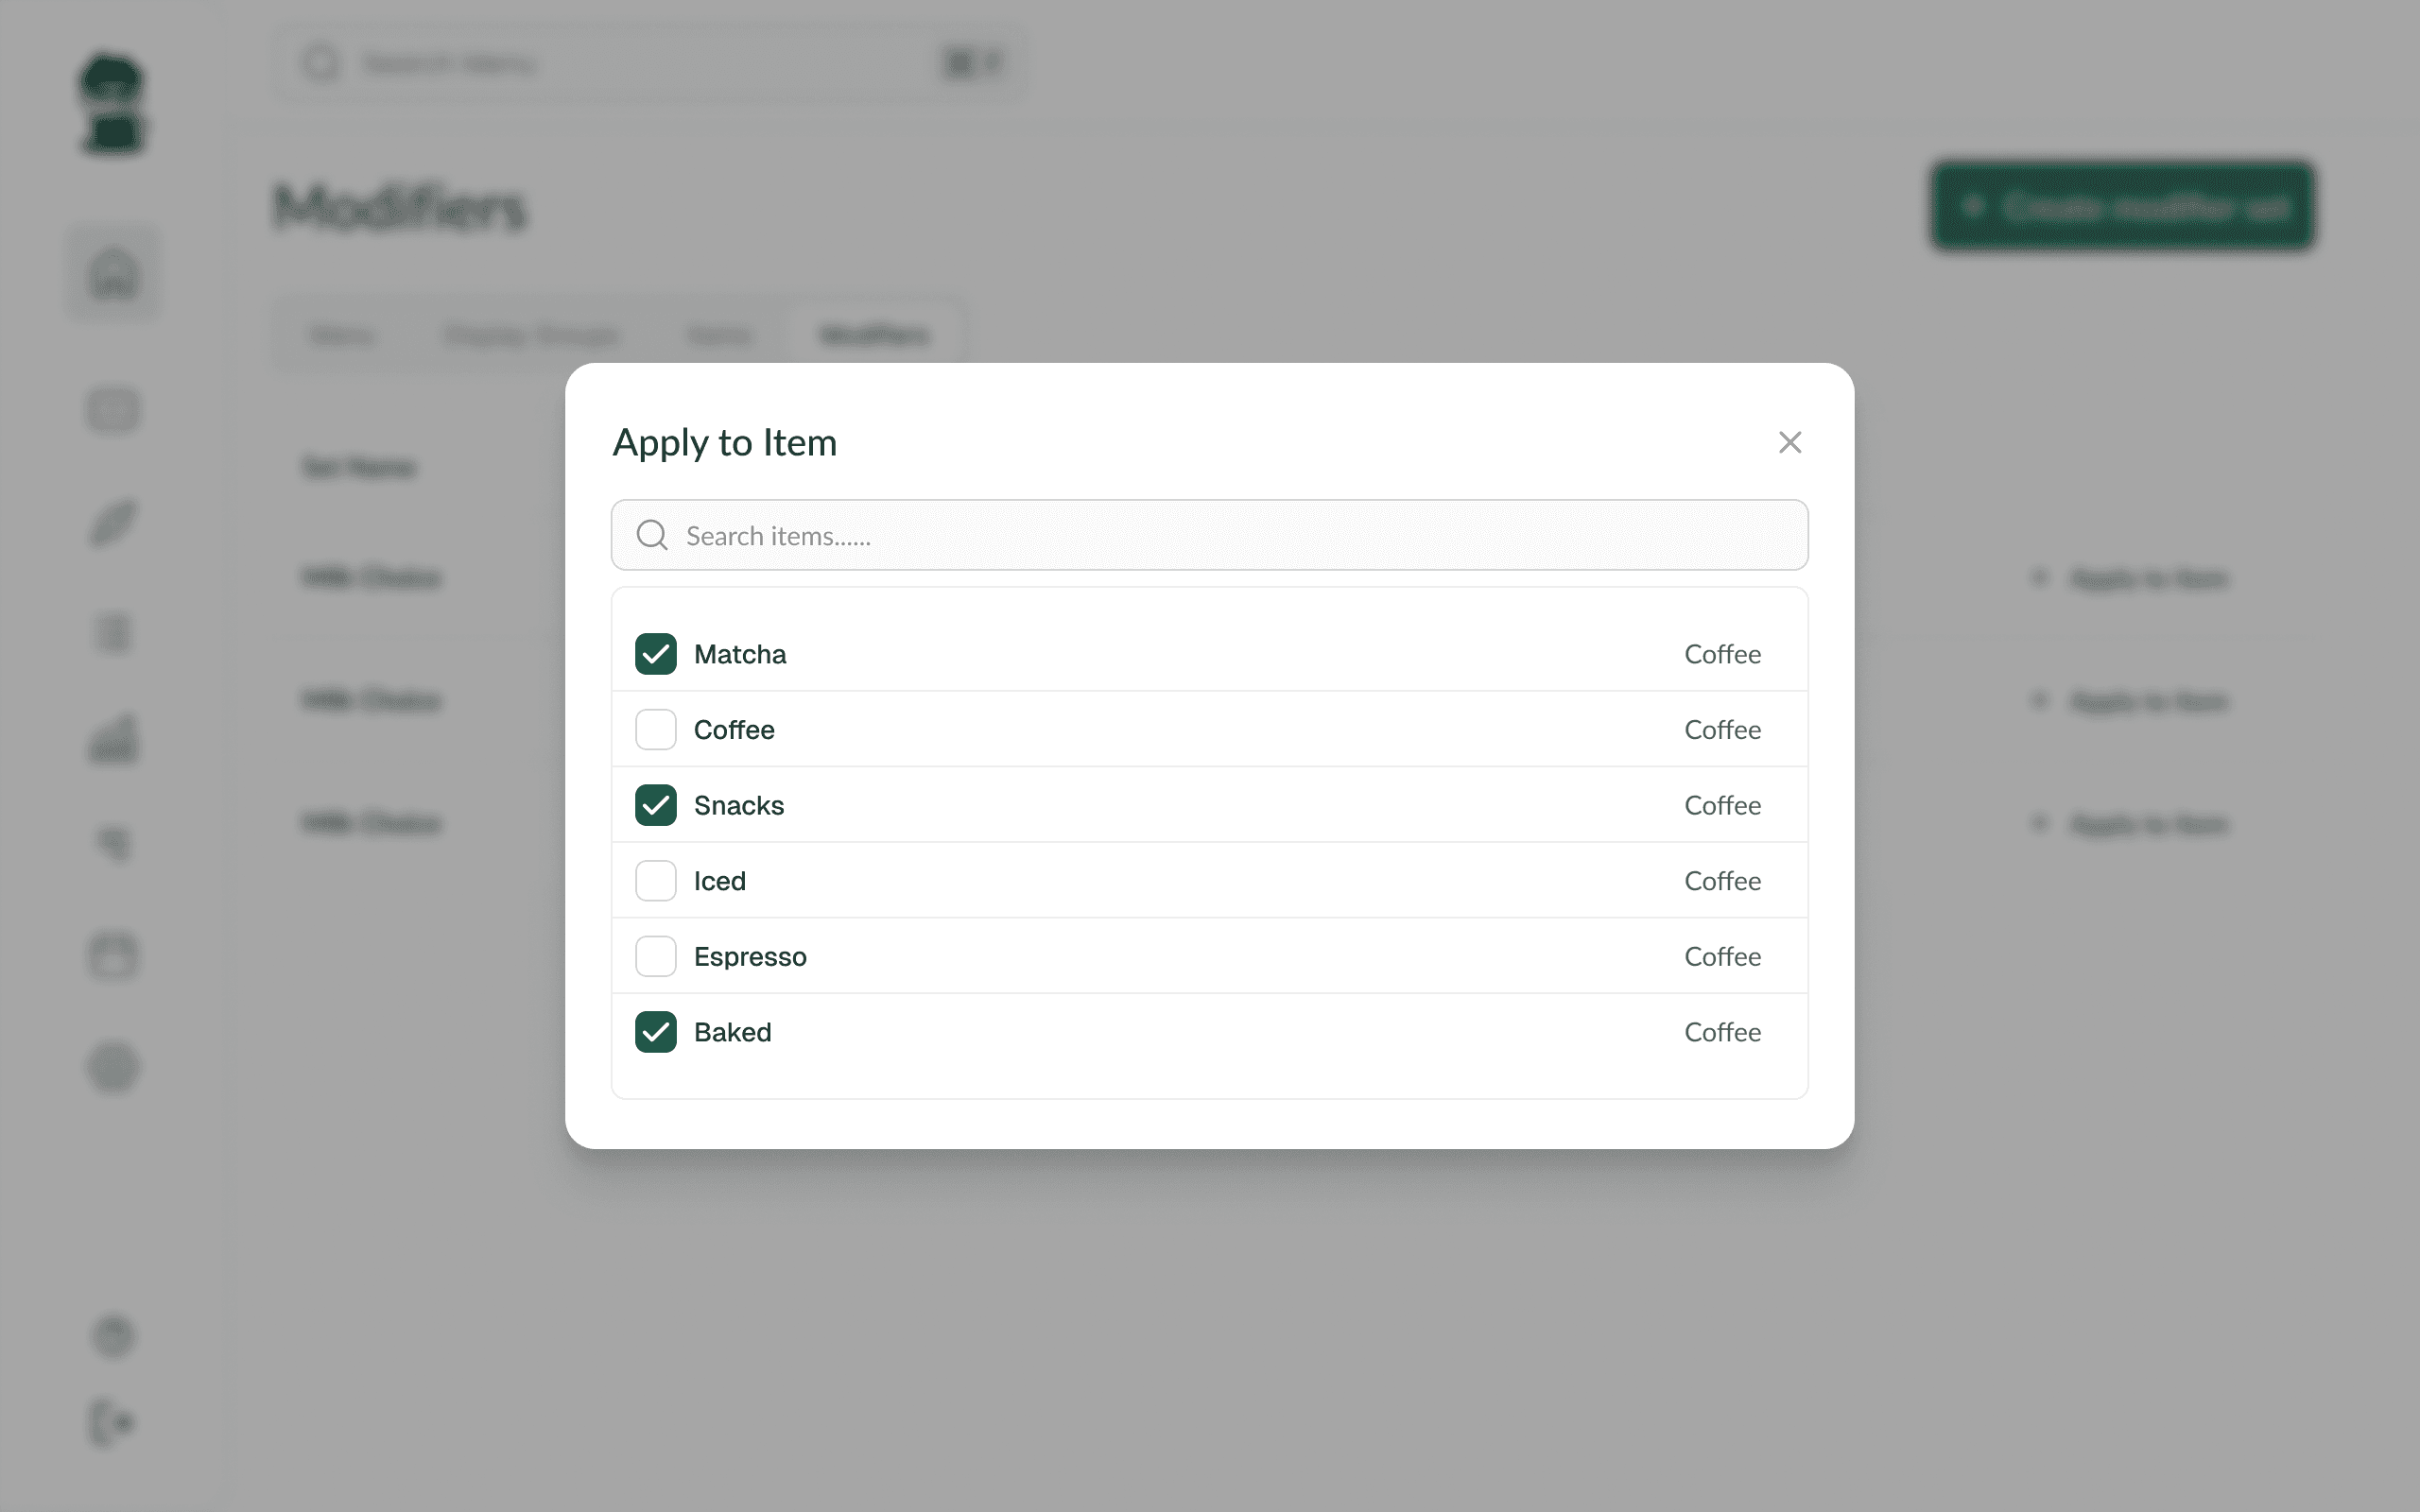Close the Apply to Item dialog

(x=1789, y=442)
